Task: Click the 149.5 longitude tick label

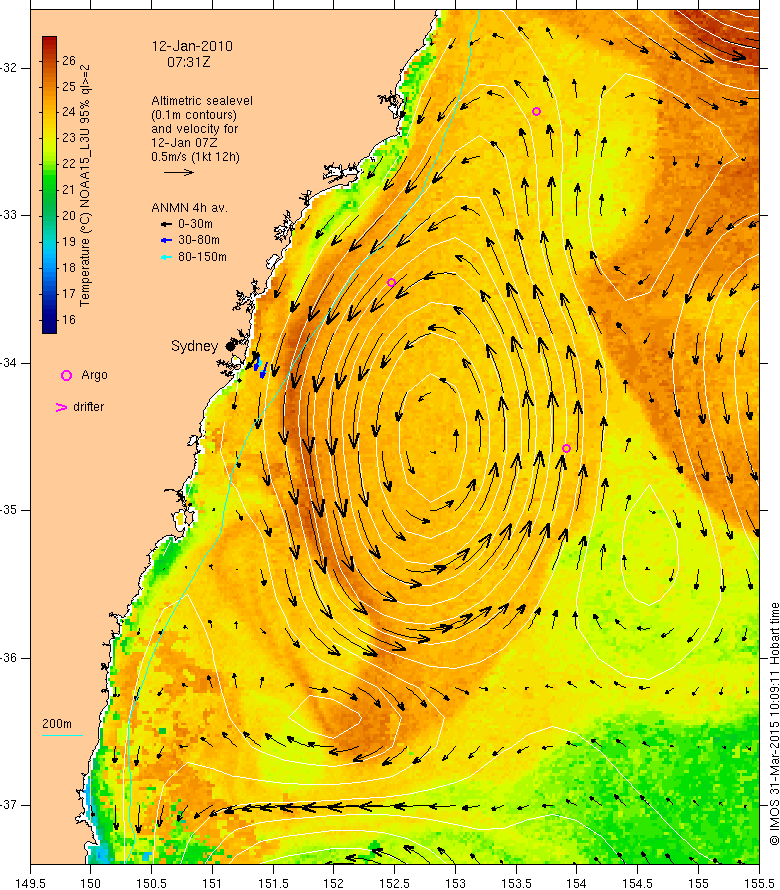Action: 30,884
